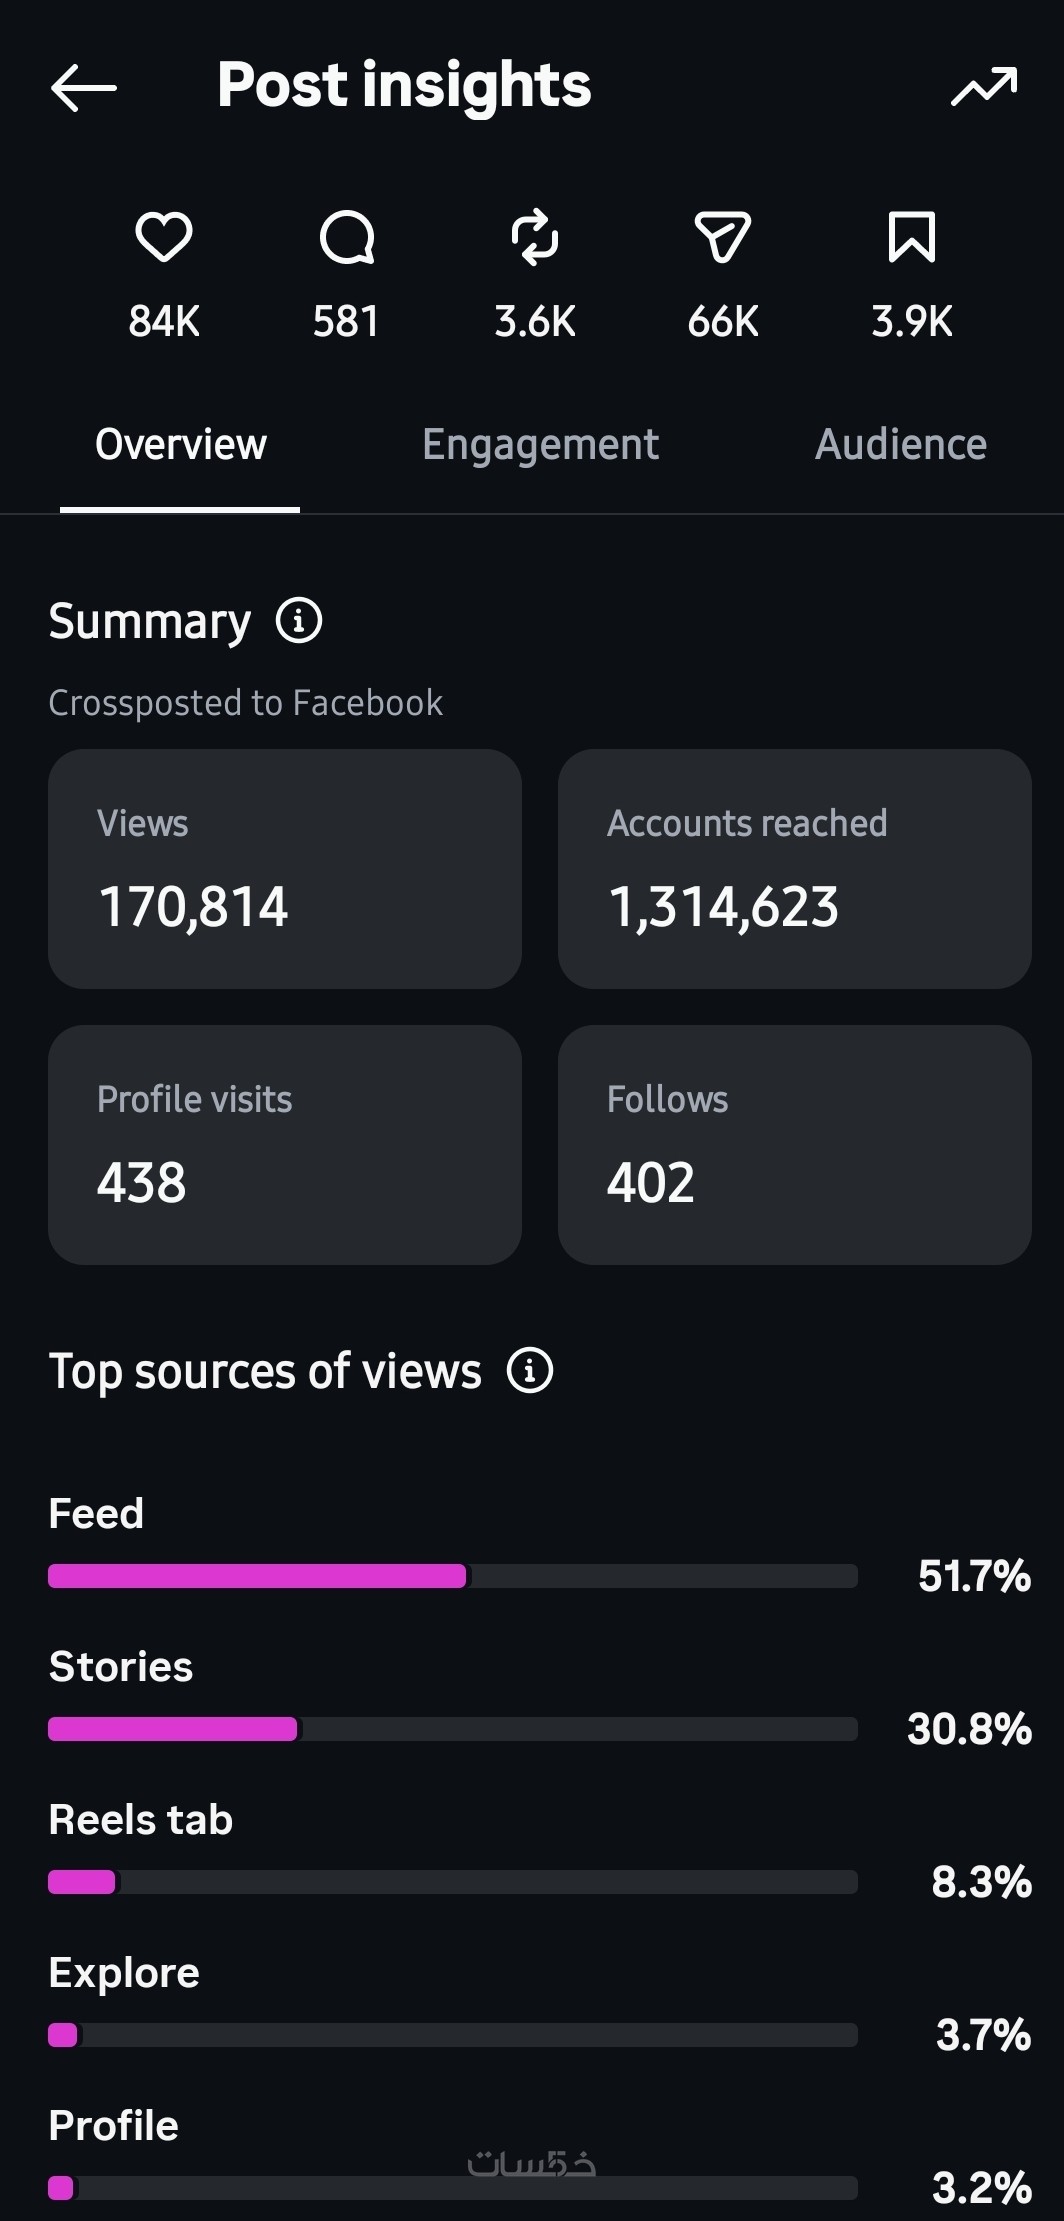Tap the back arrow icon
1064x2221 pixels.
tap(84, 88)
